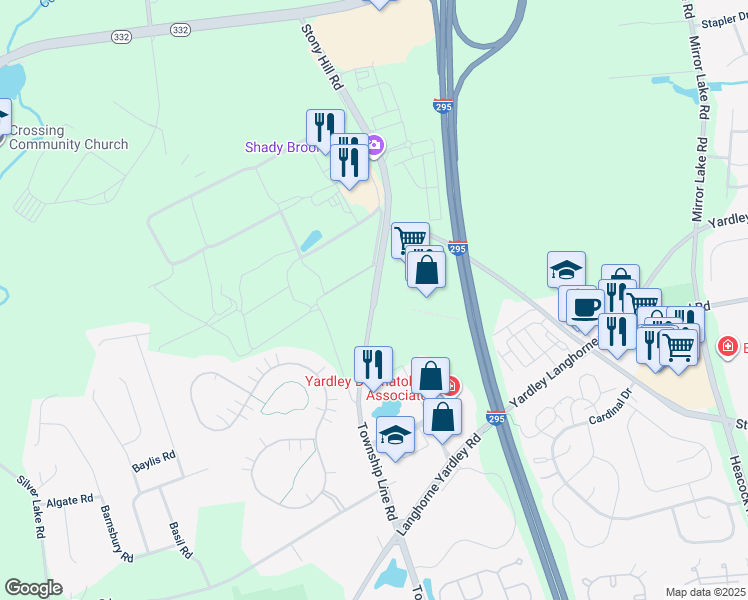Screen dimensions: 748x600
Task: Open the graduation cap marker east of I-295
Action: click(566, 269)
